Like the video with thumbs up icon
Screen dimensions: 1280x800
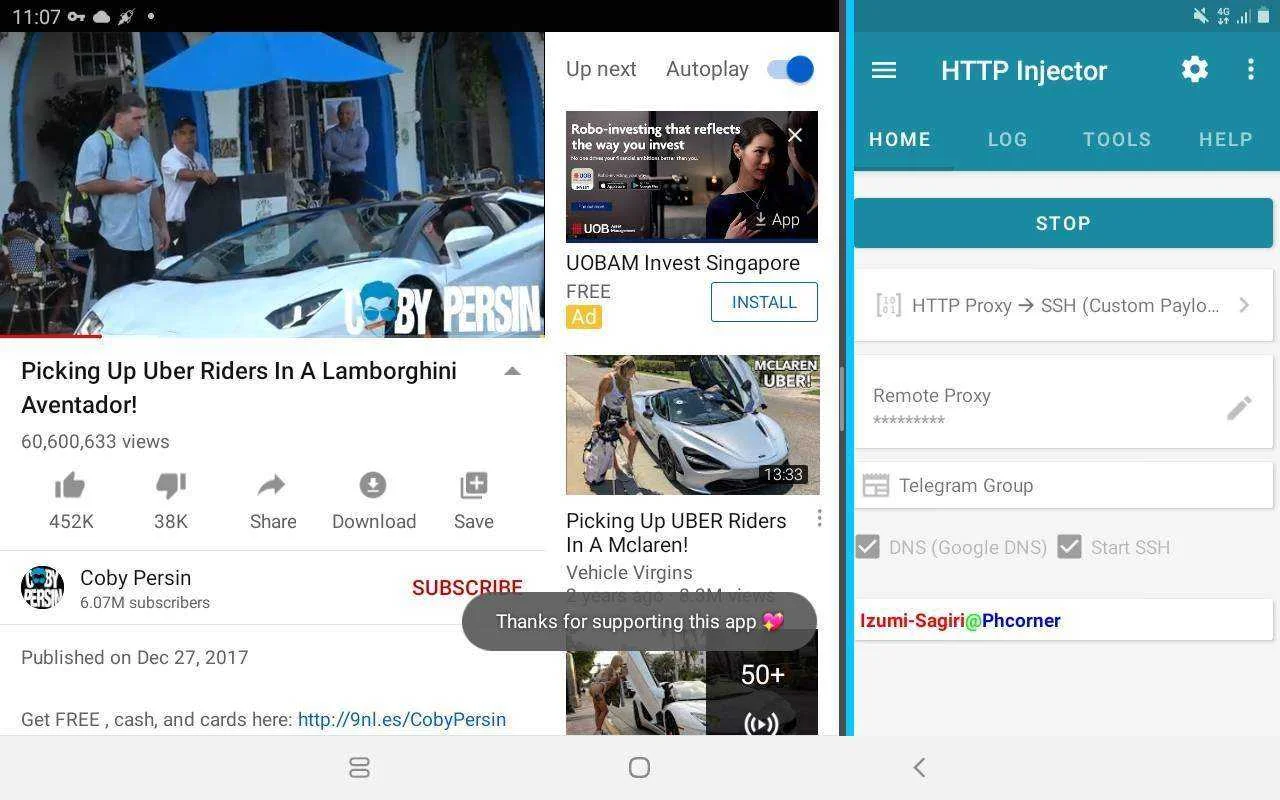point(70,486)
